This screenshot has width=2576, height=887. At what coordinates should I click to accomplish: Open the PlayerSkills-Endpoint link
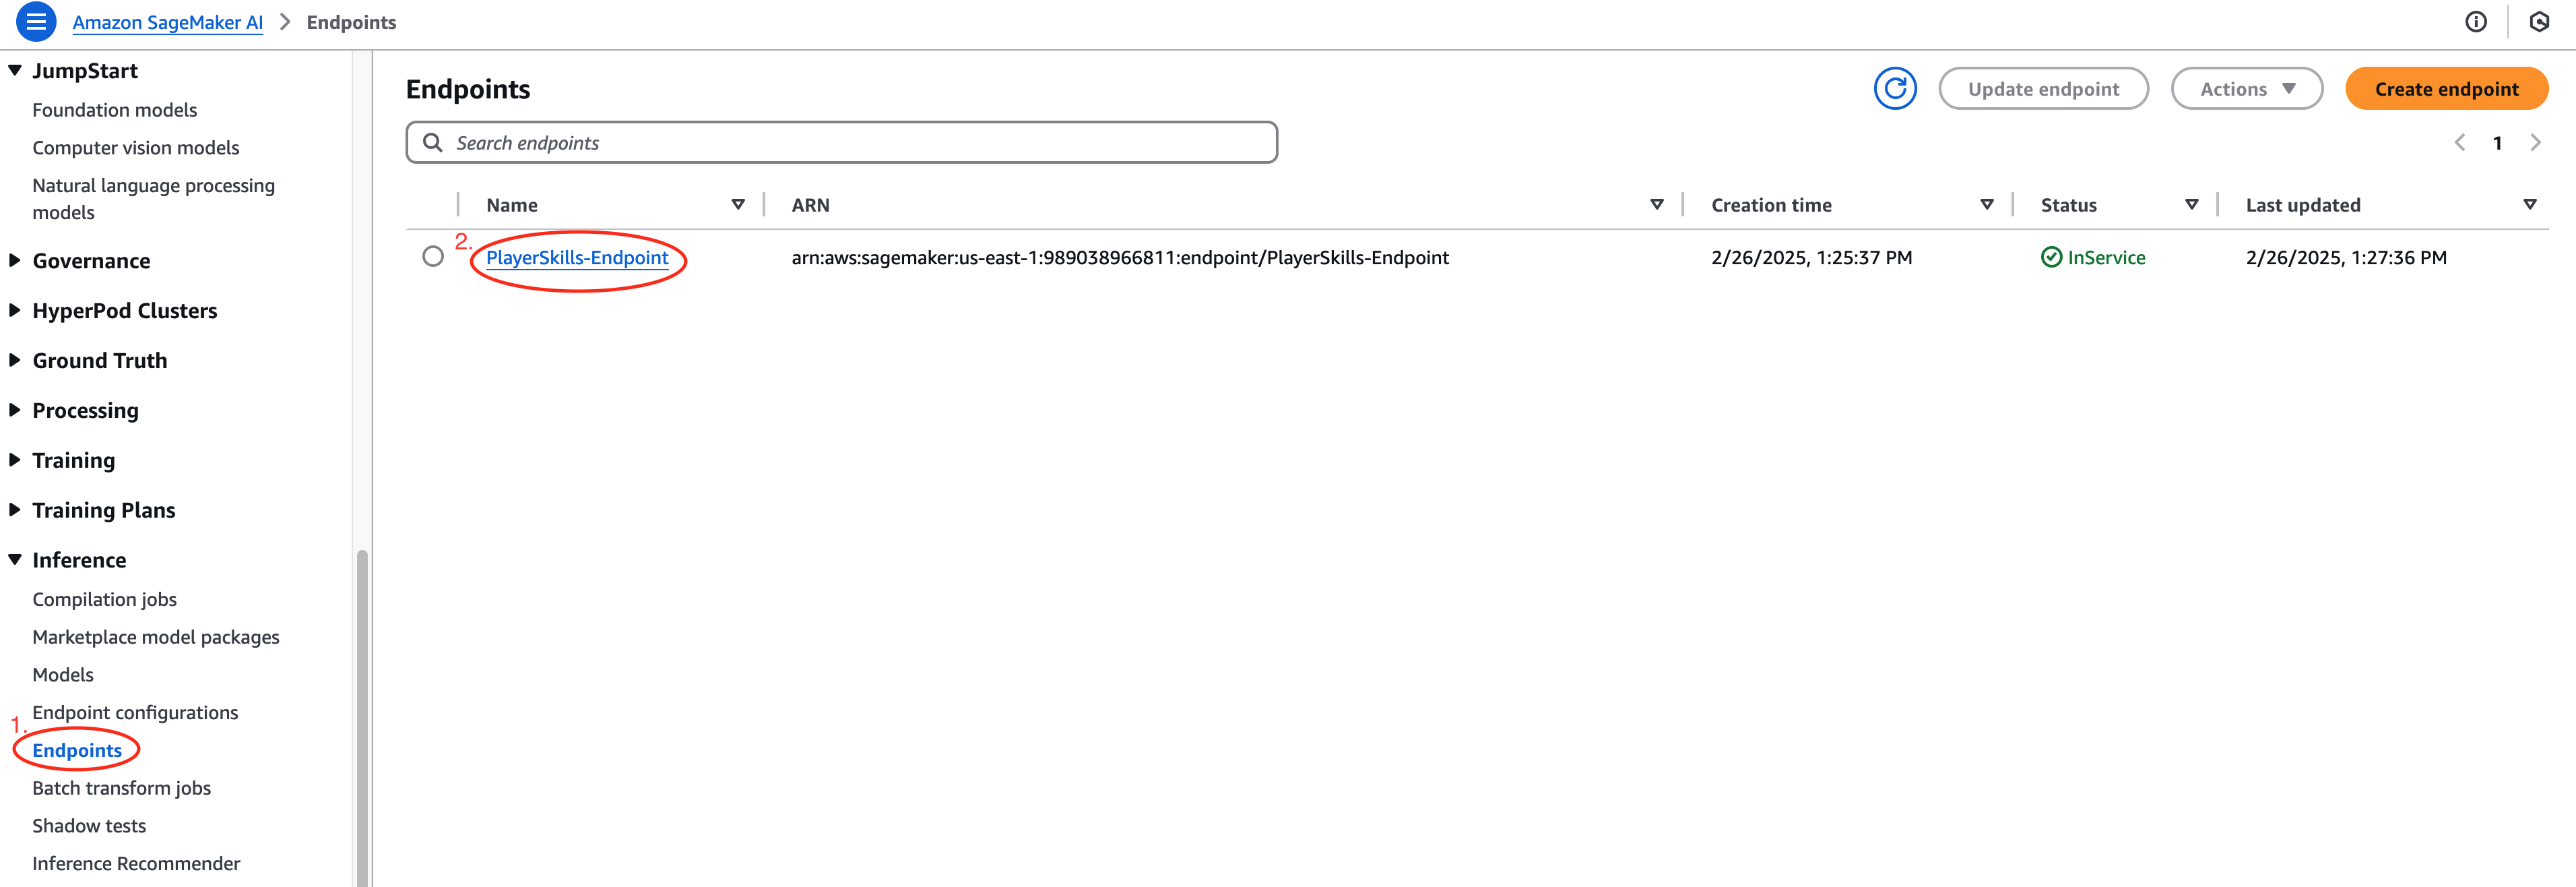tap(577, 258)
